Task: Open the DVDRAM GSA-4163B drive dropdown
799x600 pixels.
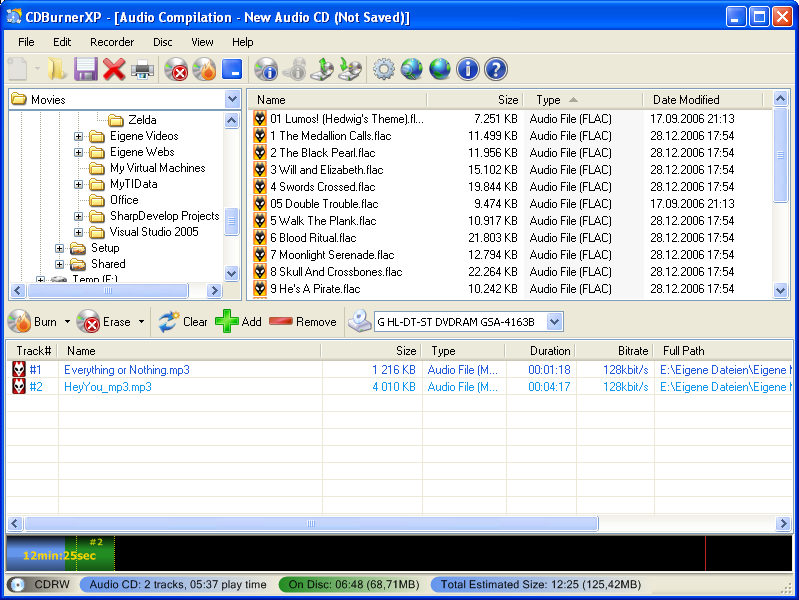Action: (x=555, y=322)
